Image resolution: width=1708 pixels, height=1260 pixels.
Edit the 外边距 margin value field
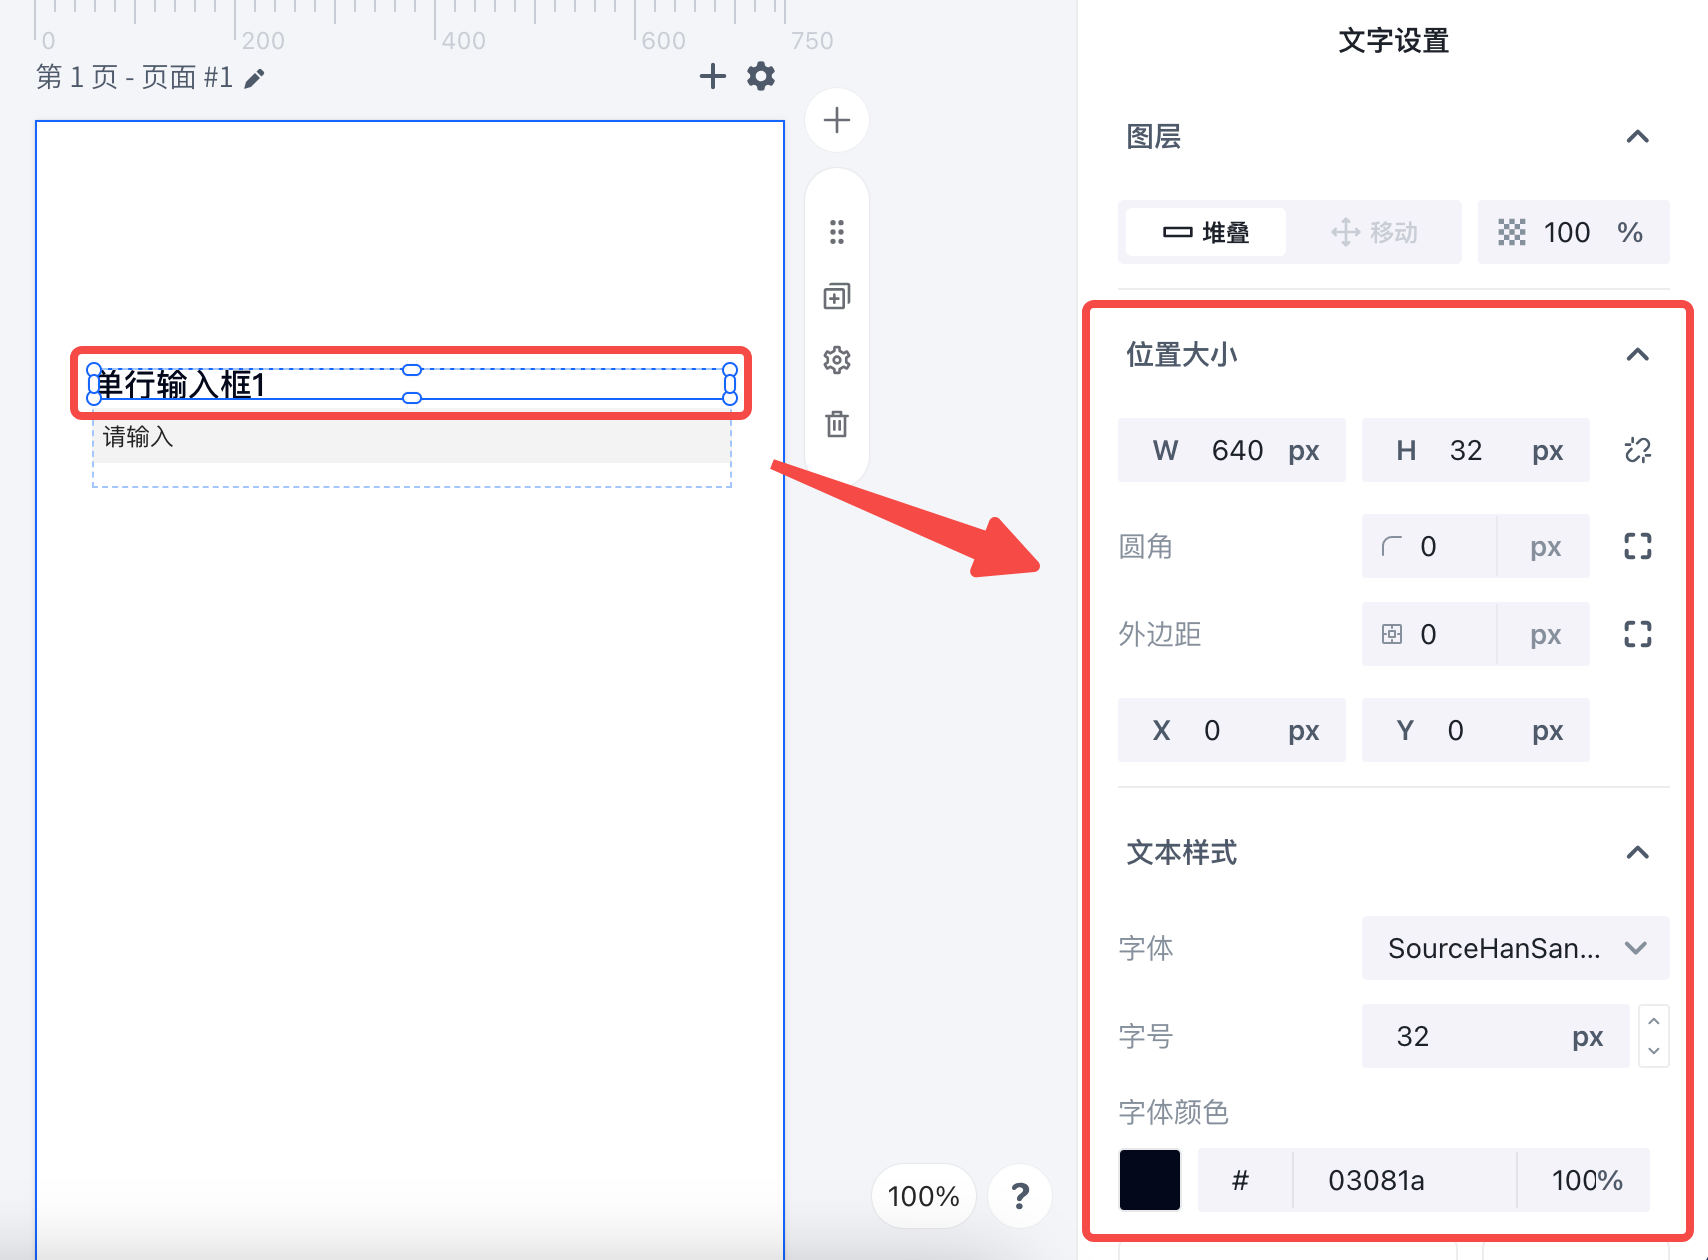1430,634
